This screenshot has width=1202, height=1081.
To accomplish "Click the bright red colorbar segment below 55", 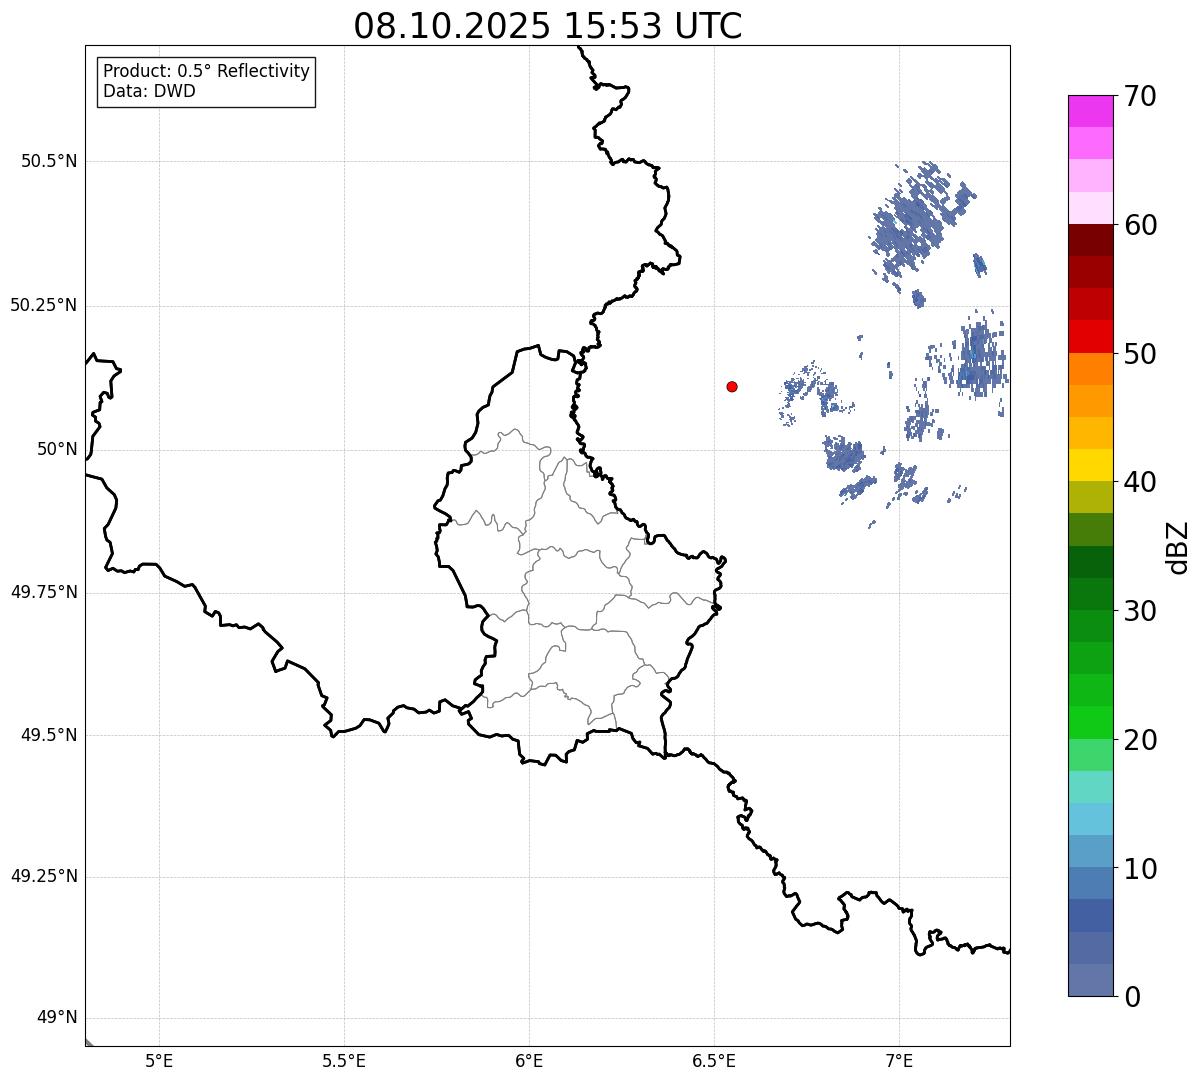I will [x=1090, y=336].
